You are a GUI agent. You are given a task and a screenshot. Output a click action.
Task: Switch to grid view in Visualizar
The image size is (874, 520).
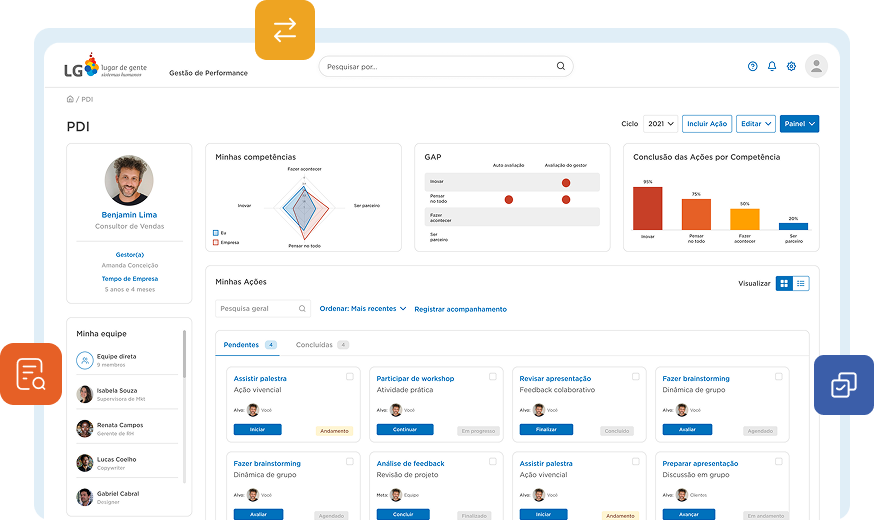(x=784, y=284)
